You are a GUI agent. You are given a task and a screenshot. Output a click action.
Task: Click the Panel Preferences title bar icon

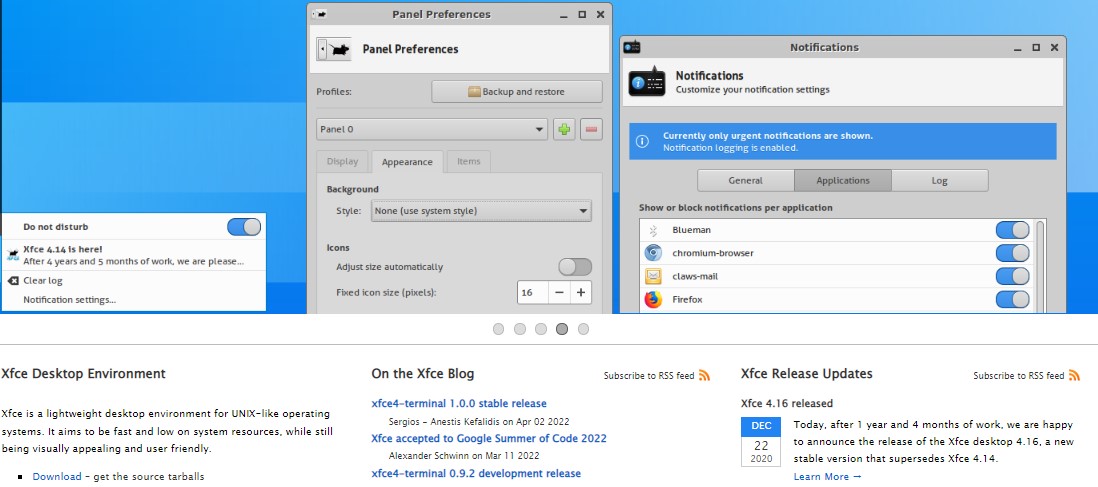(x=319, y=14)
